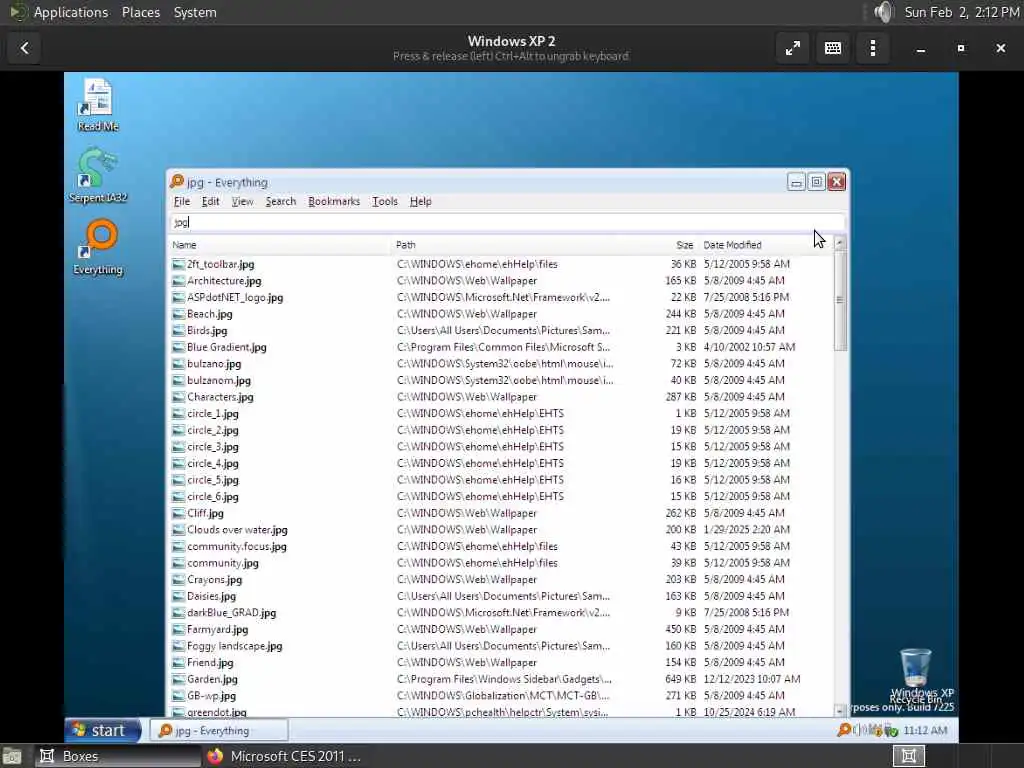Click the Microsoft CES 2011 taskbar entry
This screenshot has width=1024, height=768.
pos(284,756)
